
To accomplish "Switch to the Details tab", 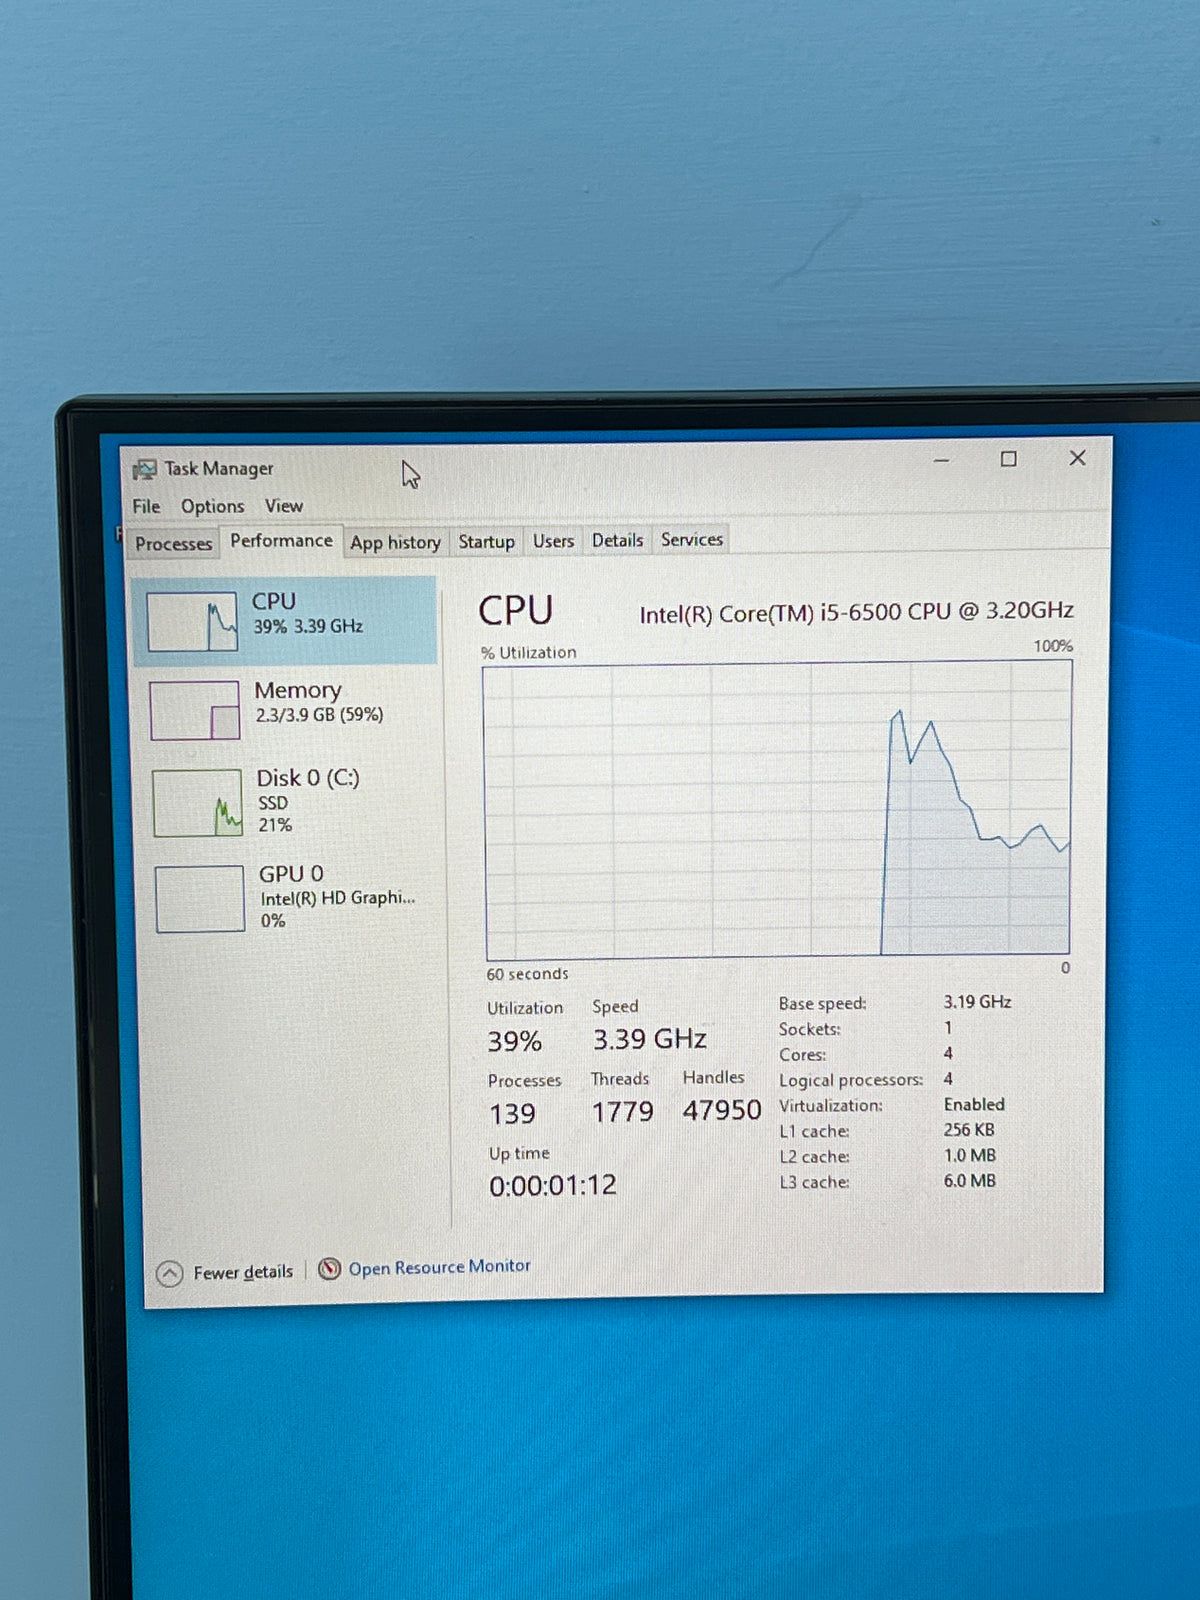I will point(617,540).
